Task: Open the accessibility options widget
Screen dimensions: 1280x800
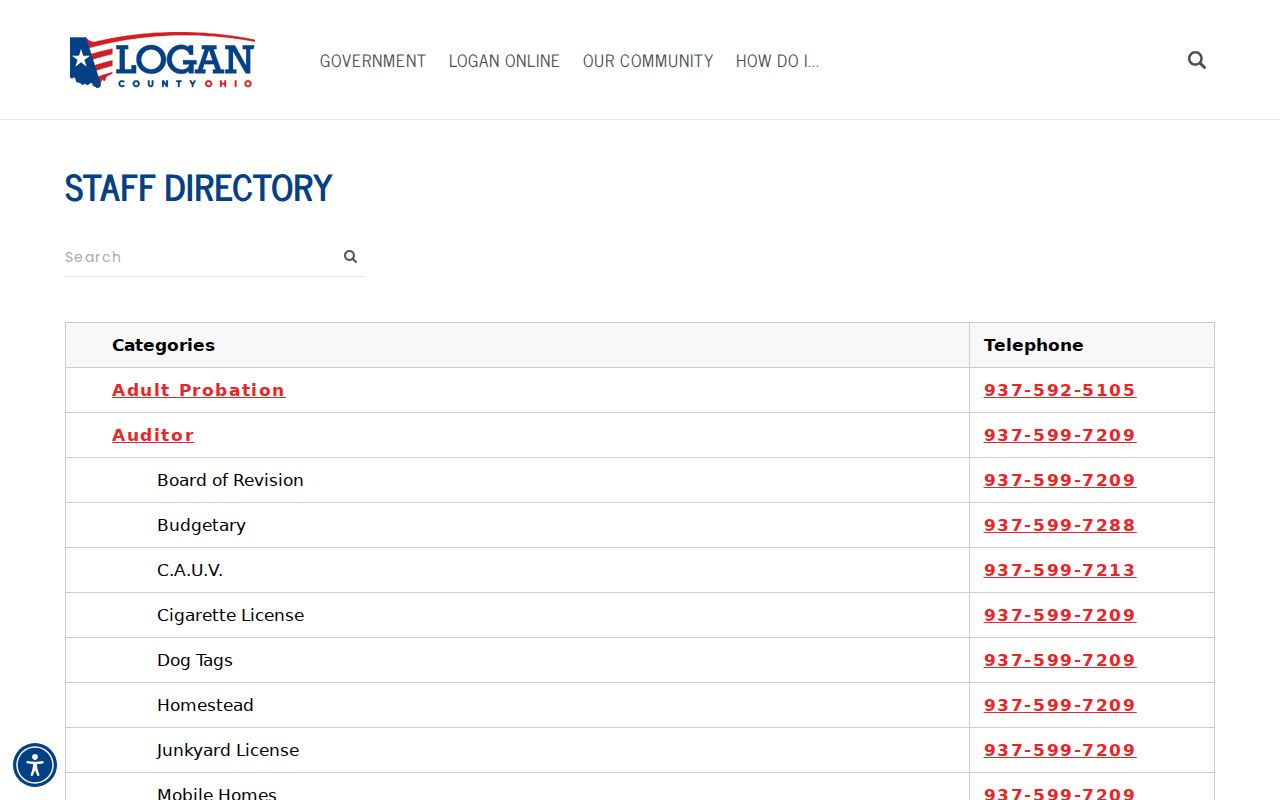Action: point(35,765)
